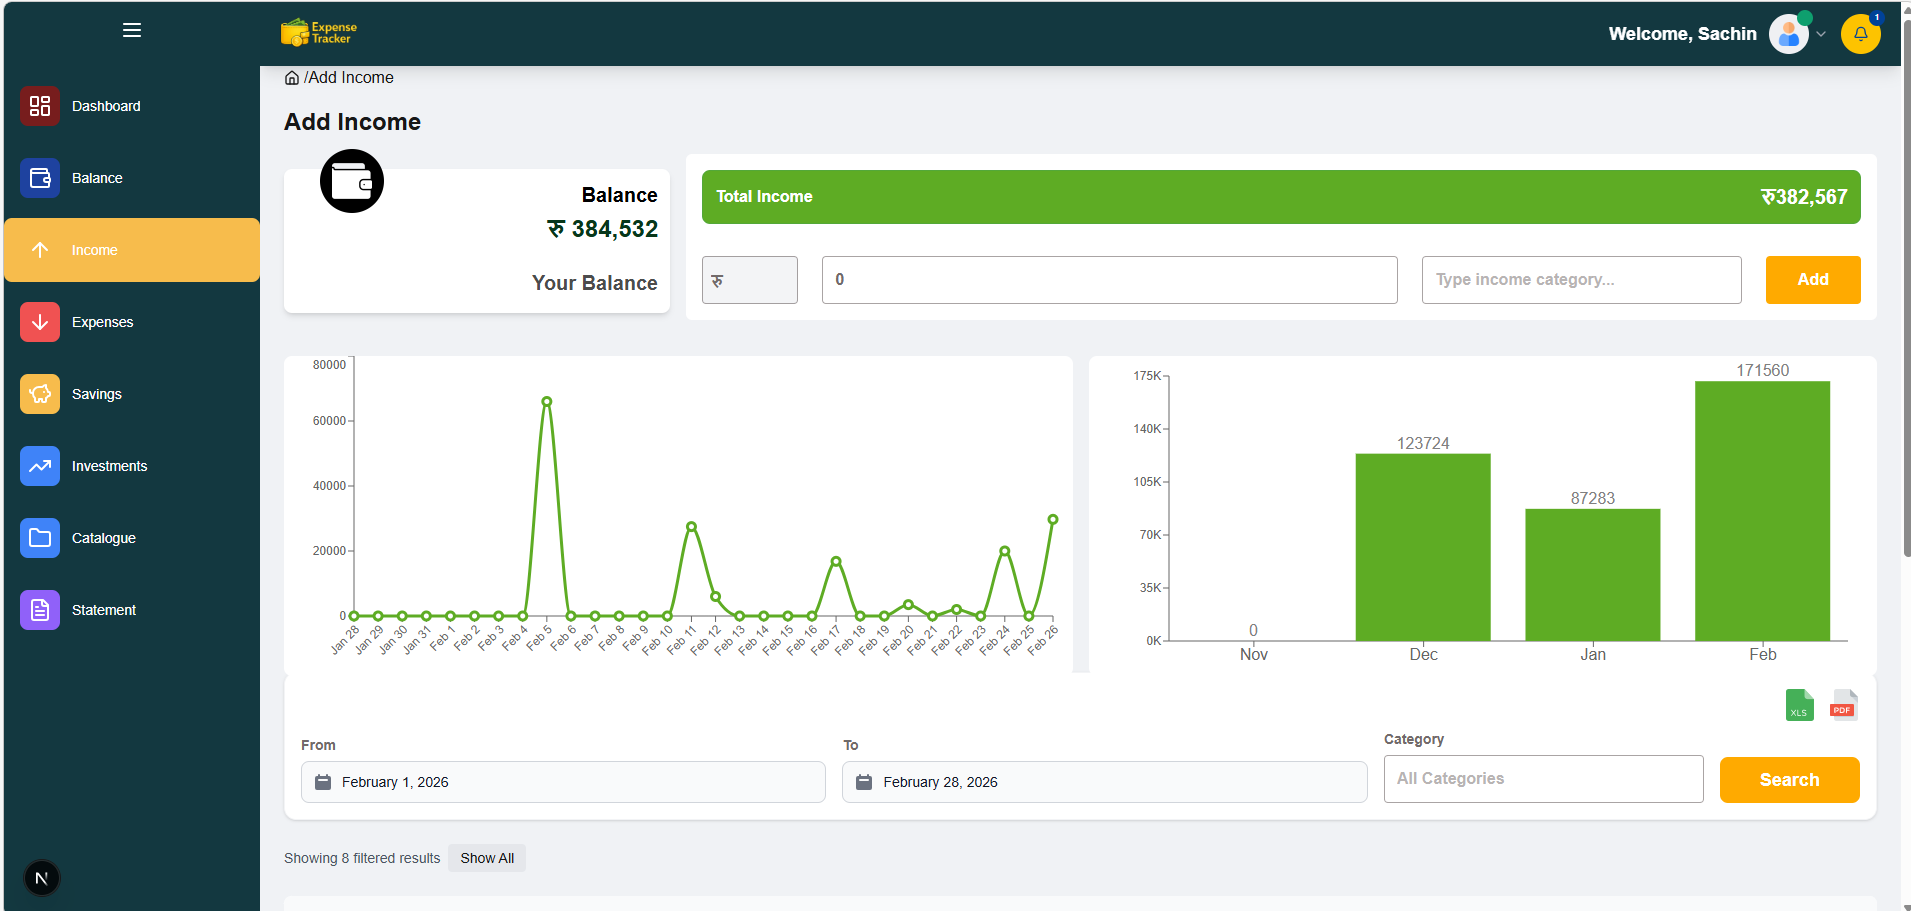Screen dimensions: 1911x911
Task: Open the All Categories filter box
Action: (x=1543, y=779)
